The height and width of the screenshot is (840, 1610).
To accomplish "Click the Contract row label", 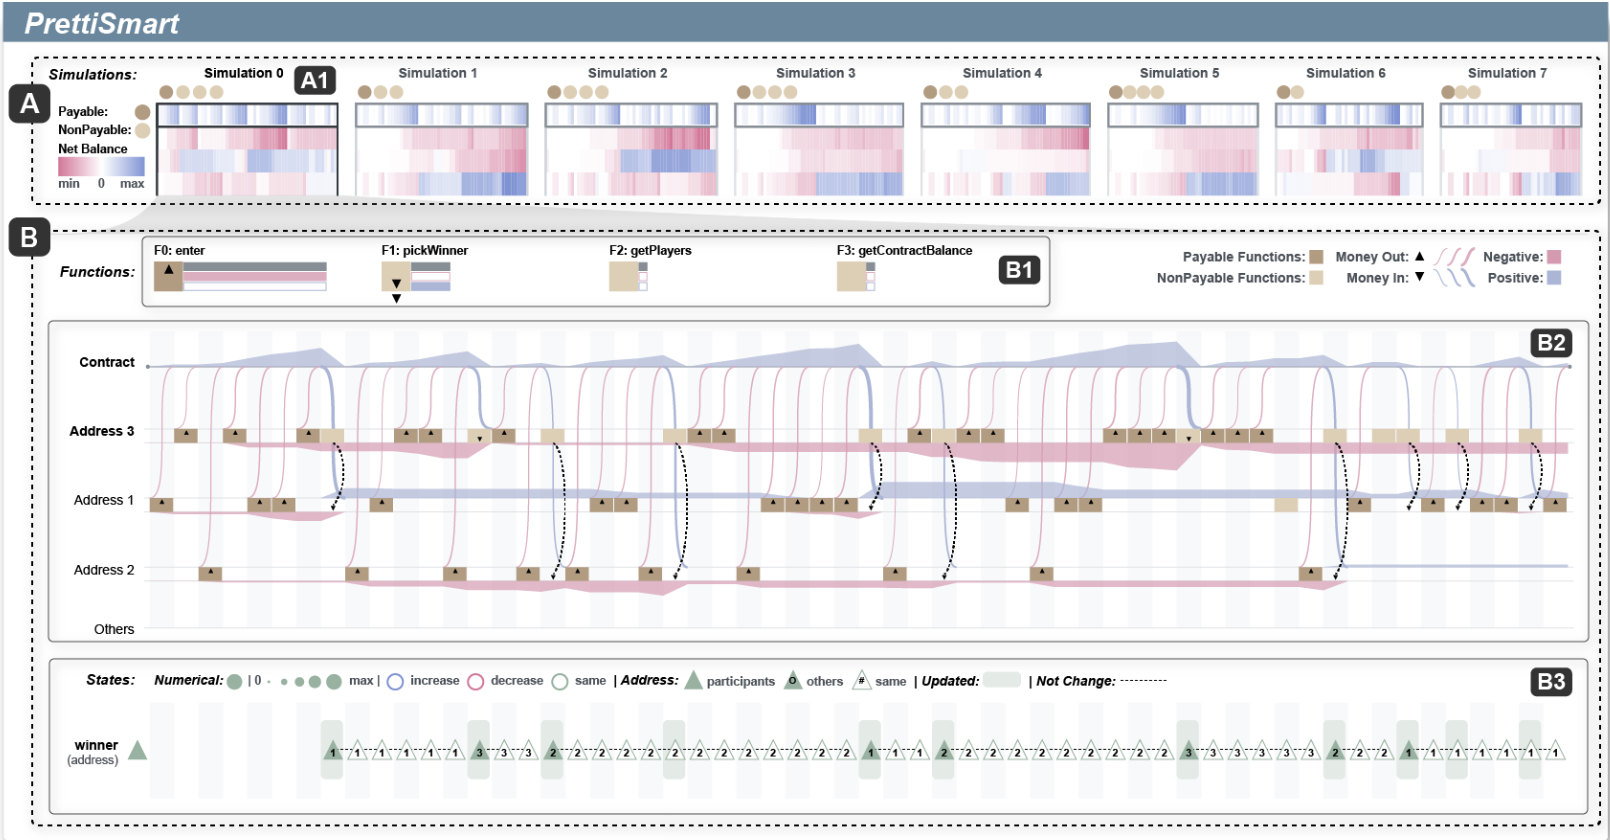I will pyautogui.click(x=106, y=362).
